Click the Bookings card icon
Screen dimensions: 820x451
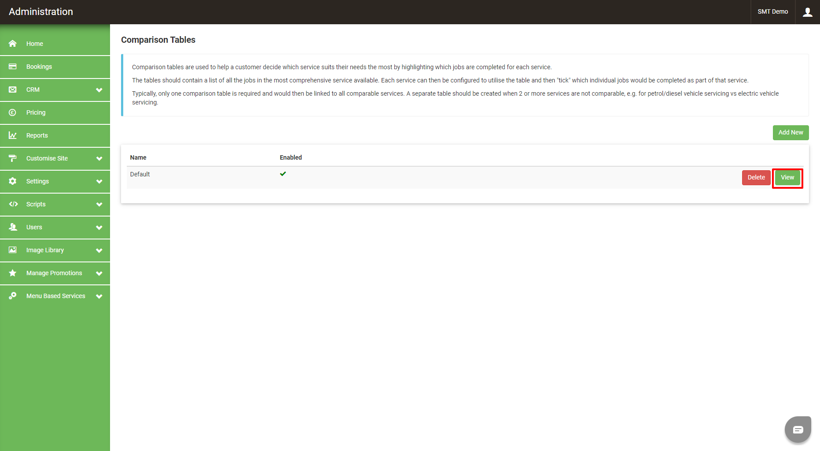pyautogui.click(x=13, y=66)
